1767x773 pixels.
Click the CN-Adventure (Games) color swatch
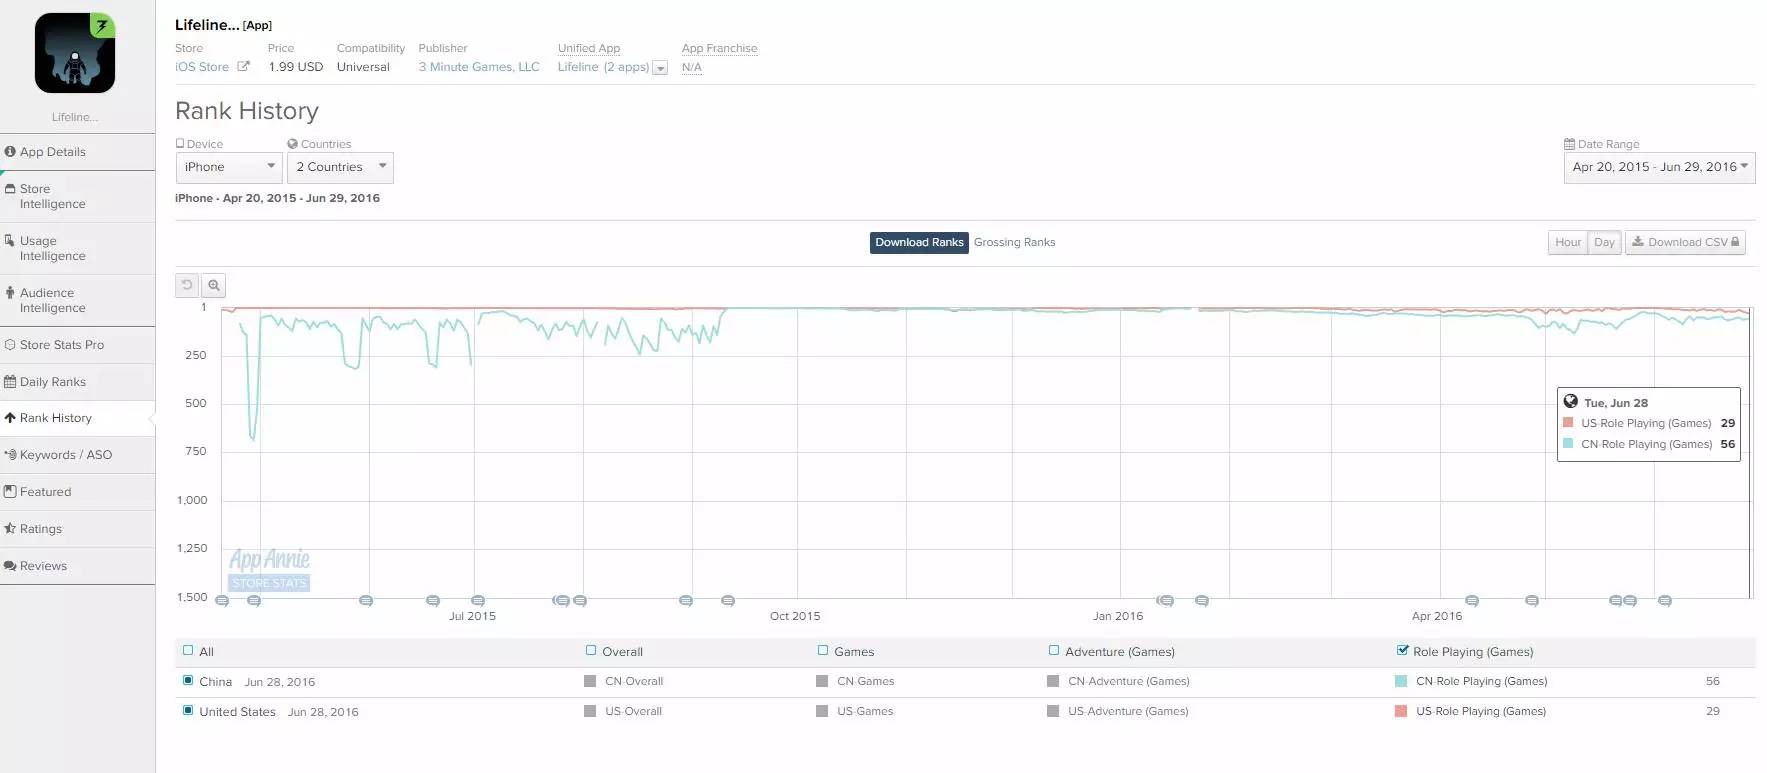[1053, 681]
